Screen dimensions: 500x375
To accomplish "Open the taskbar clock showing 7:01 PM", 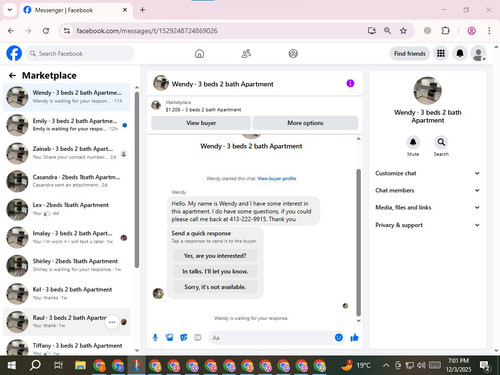I will click(458, 365).
